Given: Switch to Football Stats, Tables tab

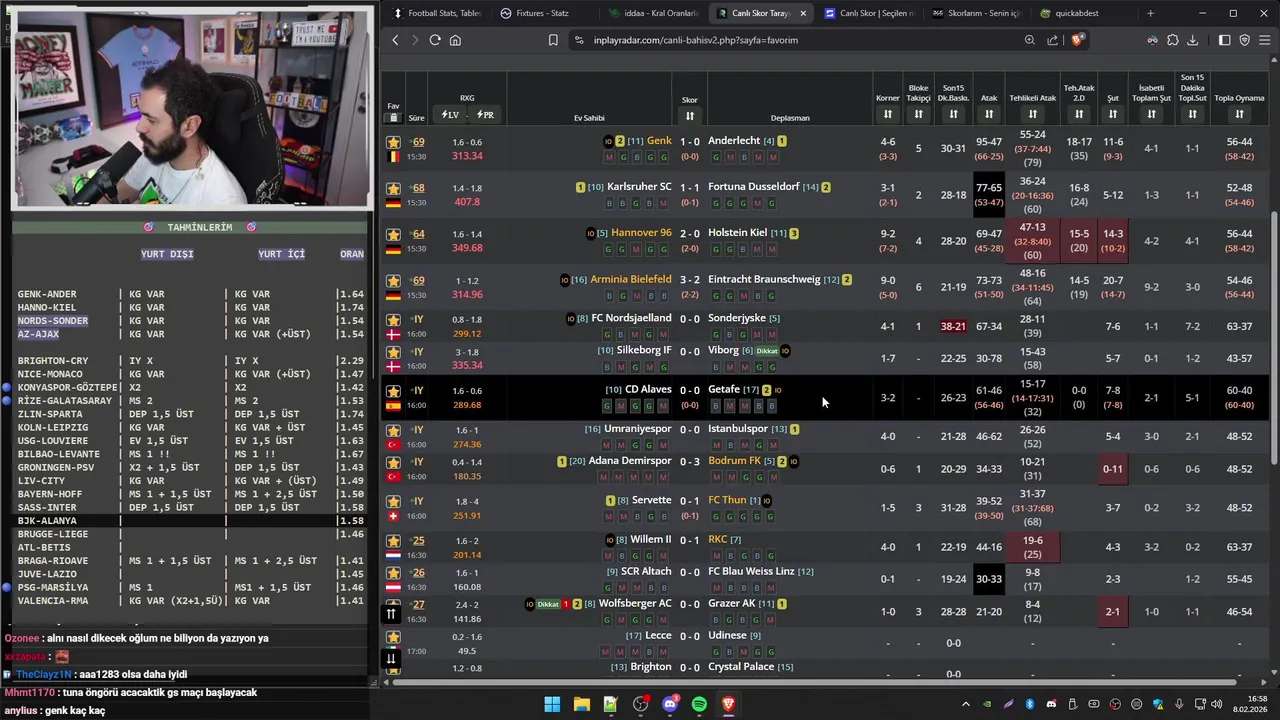Looking at the screenshot, I should (437, 13).
